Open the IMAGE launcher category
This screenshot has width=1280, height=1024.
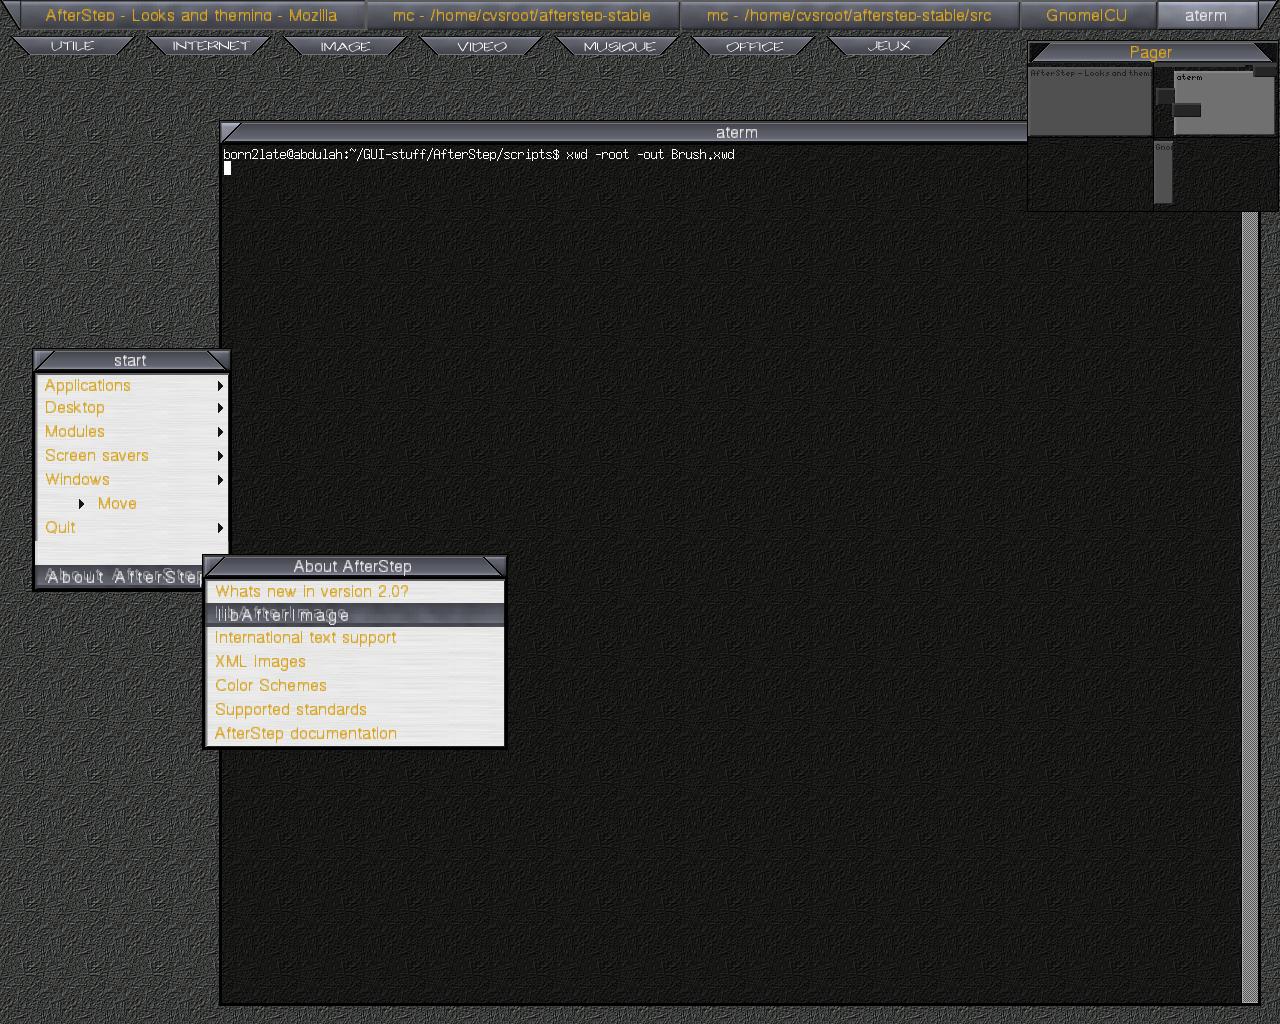[x=345, y=46]
